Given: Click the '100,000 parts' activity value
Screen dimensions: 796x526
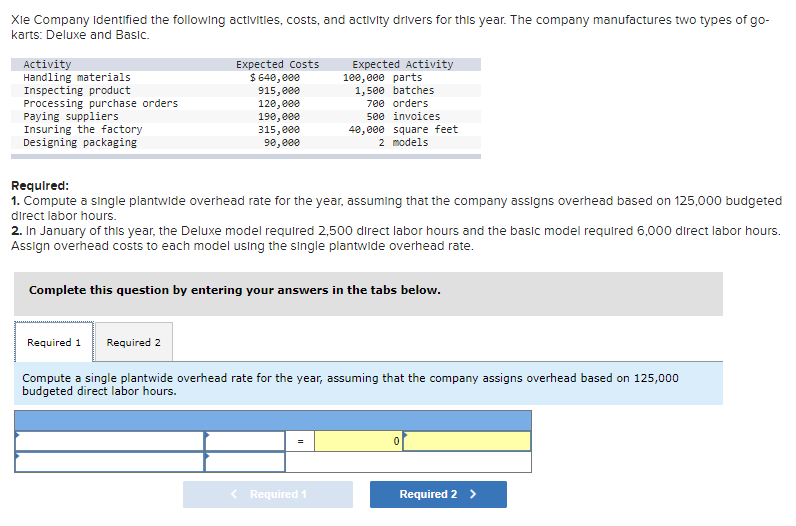Looking at the screenshot, I should click(382, 78).
